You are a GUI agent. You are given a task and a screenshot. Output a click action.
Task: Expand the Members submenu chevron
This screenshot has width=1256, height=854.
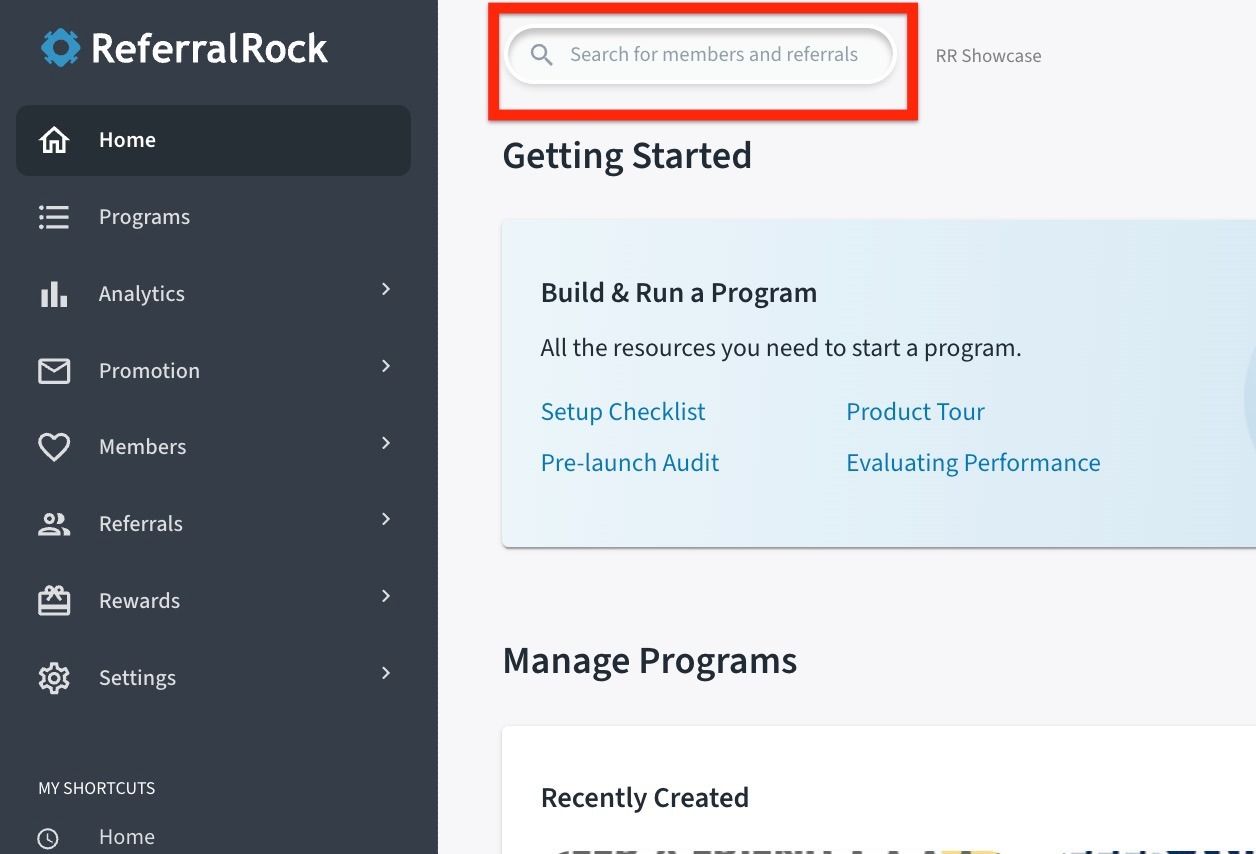coord(386,443)
